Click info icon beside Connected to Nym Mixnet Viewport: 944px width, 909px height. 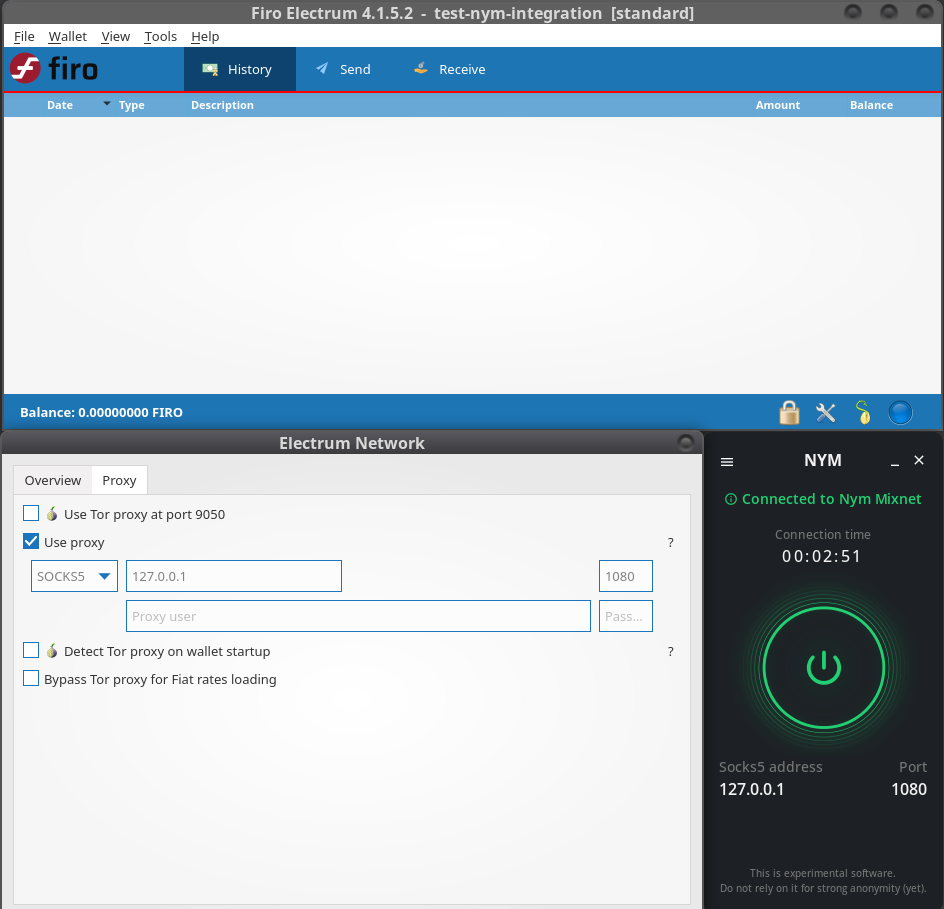pyautogui.click(x=730, y=499)
